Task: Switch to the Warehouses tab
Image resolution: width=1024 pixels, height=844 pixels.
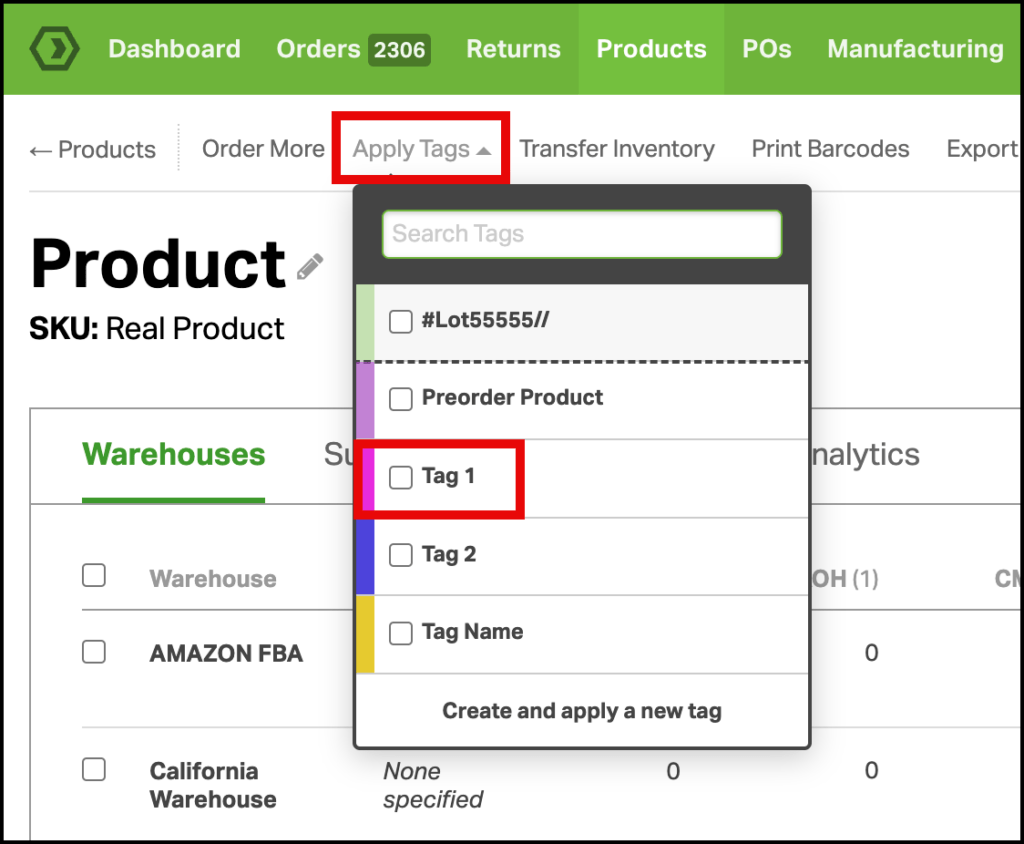Action: (x=172, y=455)
